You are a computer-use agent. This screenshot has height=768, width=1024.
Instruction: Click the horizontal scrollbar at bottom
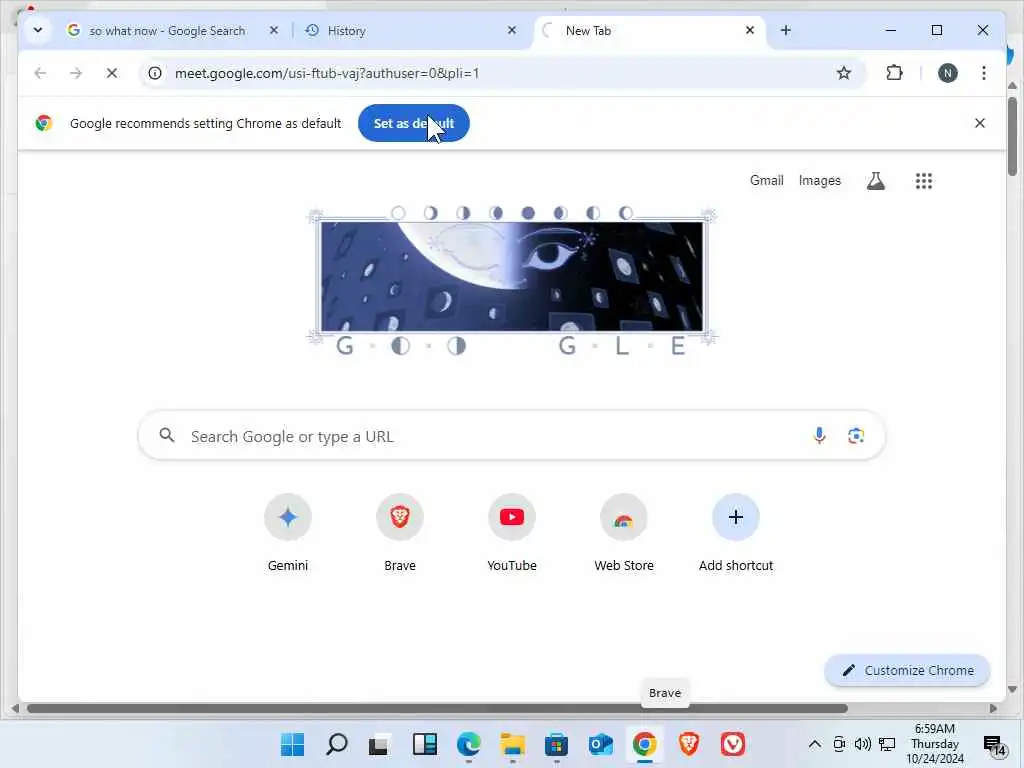[x=437, y=709]
